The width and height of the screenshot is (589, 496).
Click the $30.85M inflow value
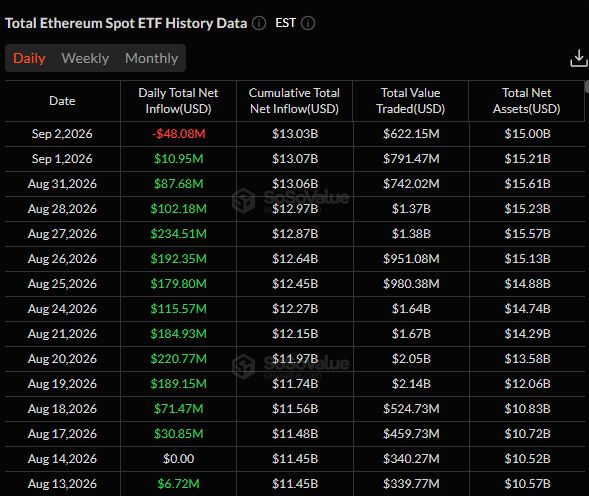178,434
